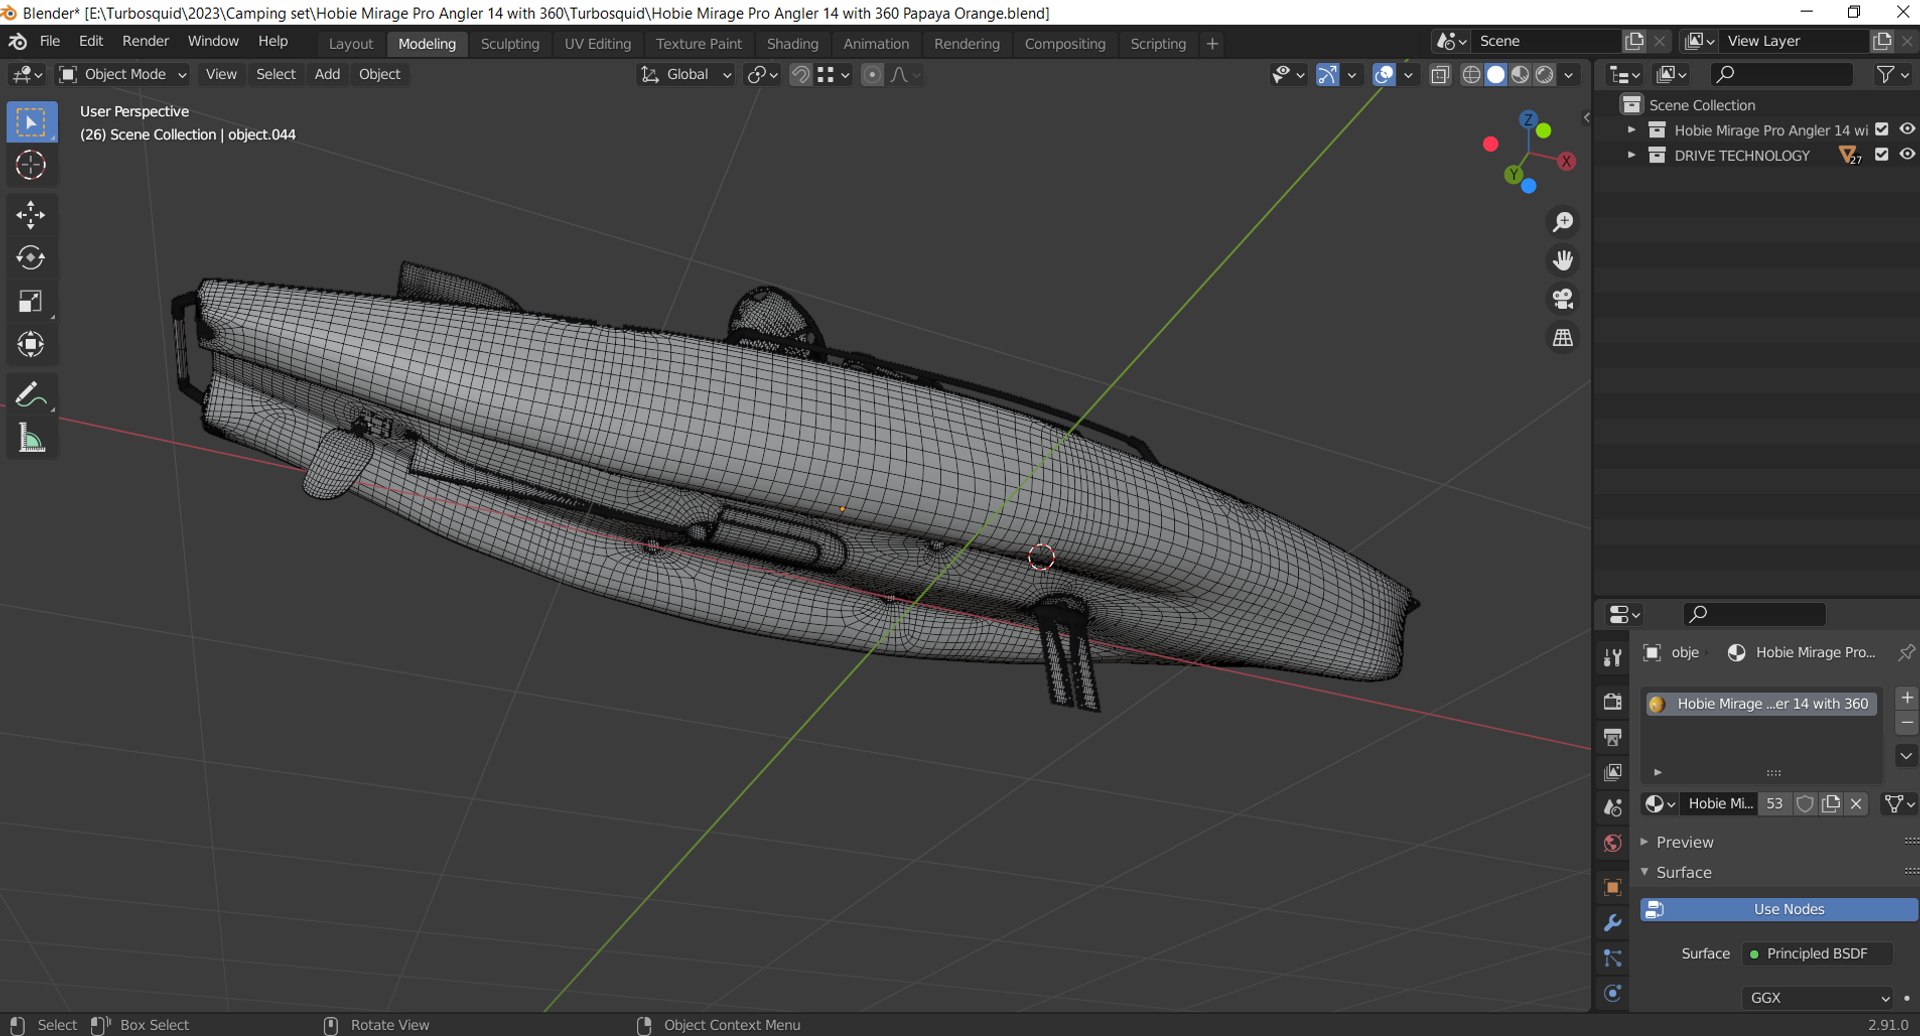This screenshot has height=1036, width=1920.
Task: Toggle X-ray mode in viewport header
Action: (x=1440, y=74)
